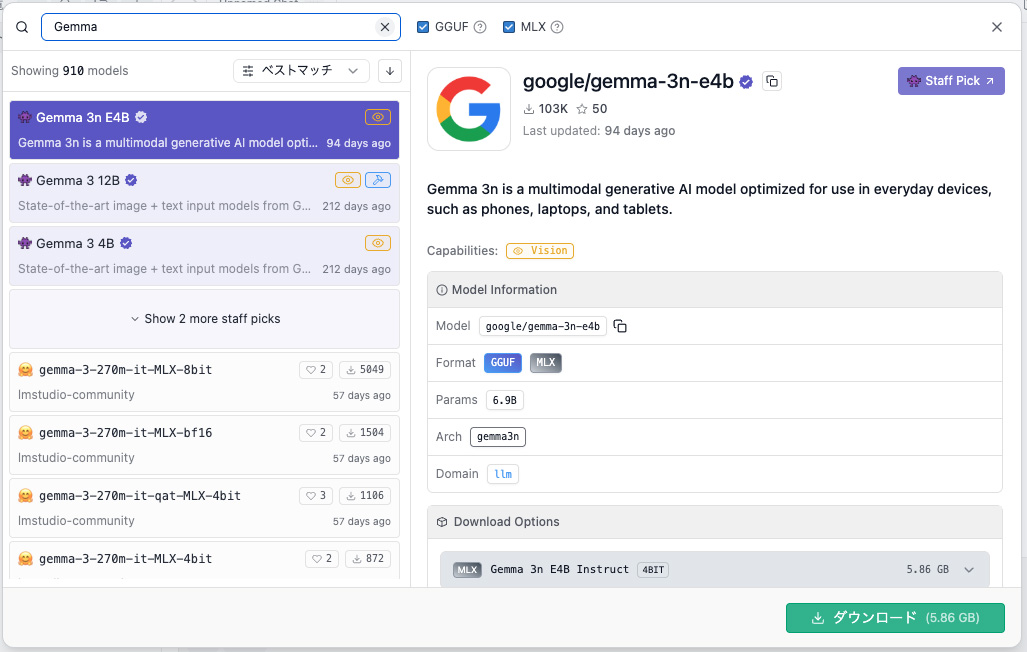Click the vision eye badge on Gemma 3 4B
The width and height of the screenshot is (1027, 652).
[x=378, y=243]
